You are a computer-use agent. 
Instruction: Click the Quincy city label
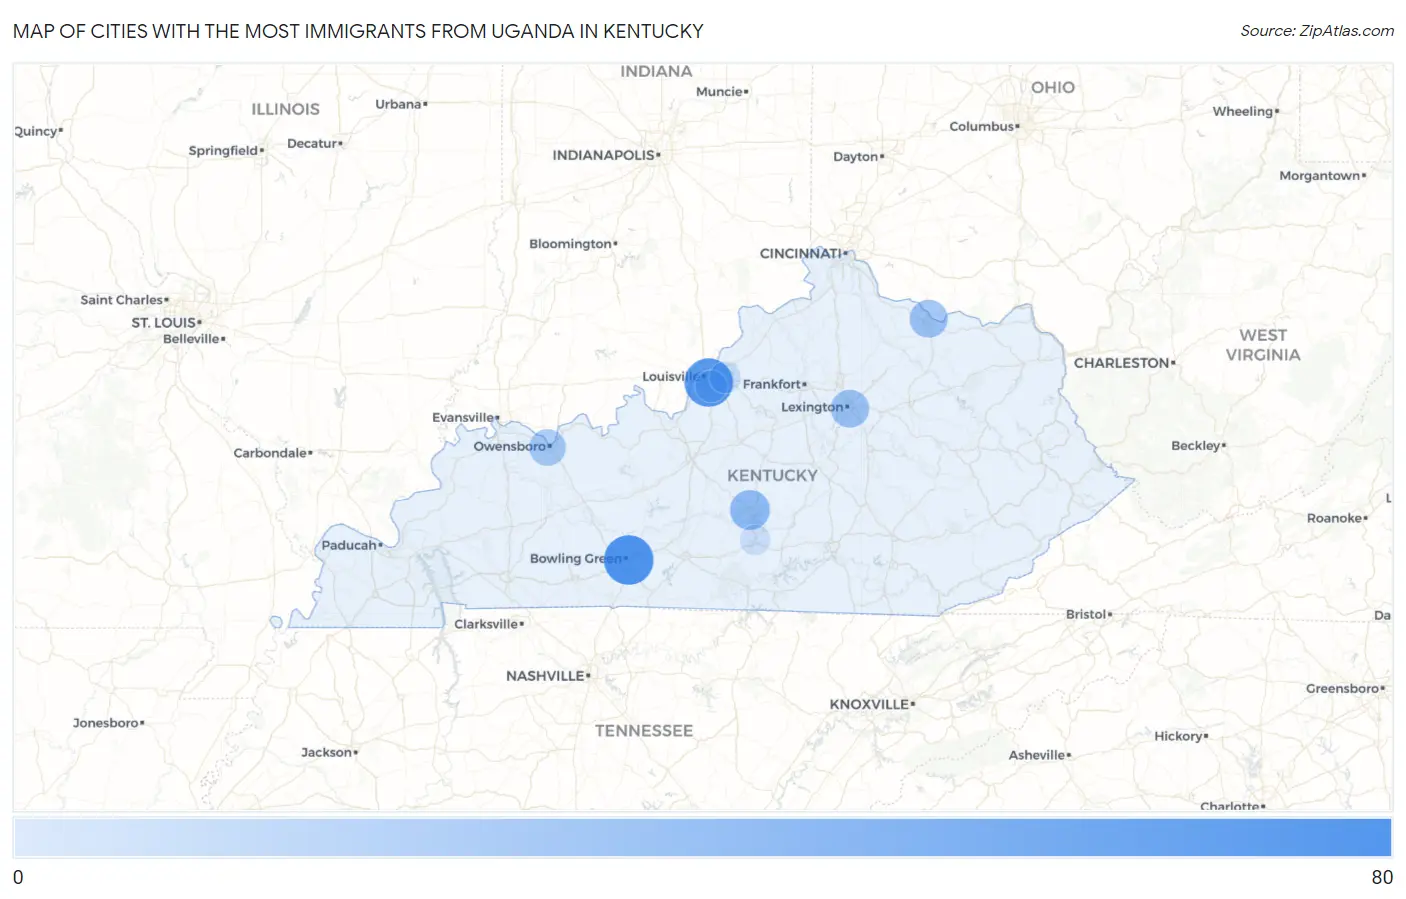click(x=36, y=132)
